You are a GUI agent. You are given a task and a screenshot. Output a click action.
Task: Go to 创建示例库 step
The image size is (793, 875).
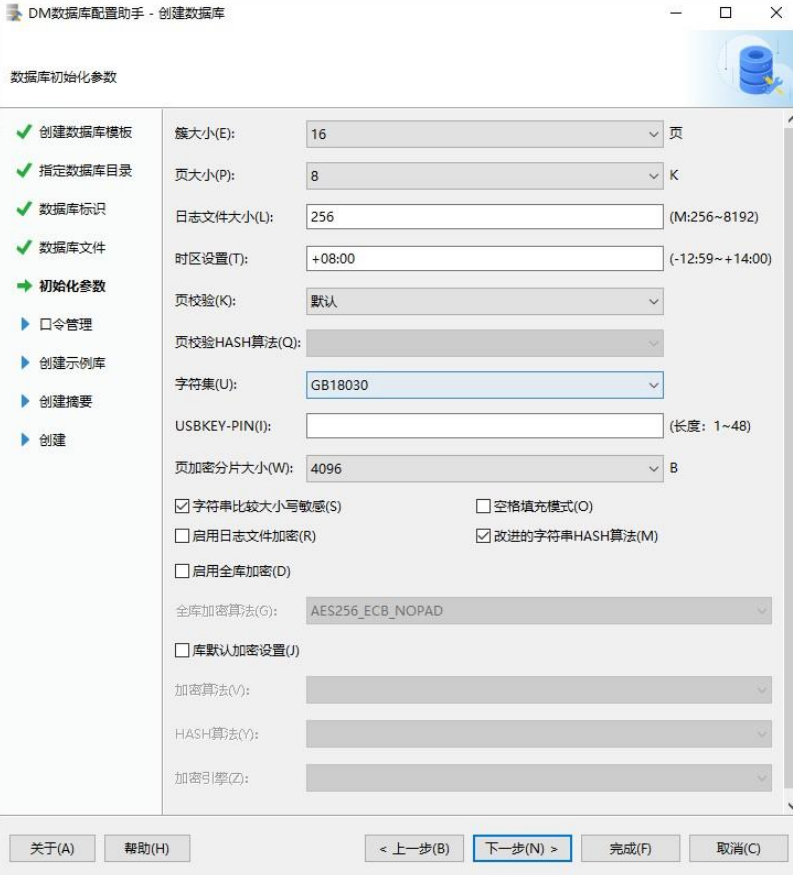(72, 363)
